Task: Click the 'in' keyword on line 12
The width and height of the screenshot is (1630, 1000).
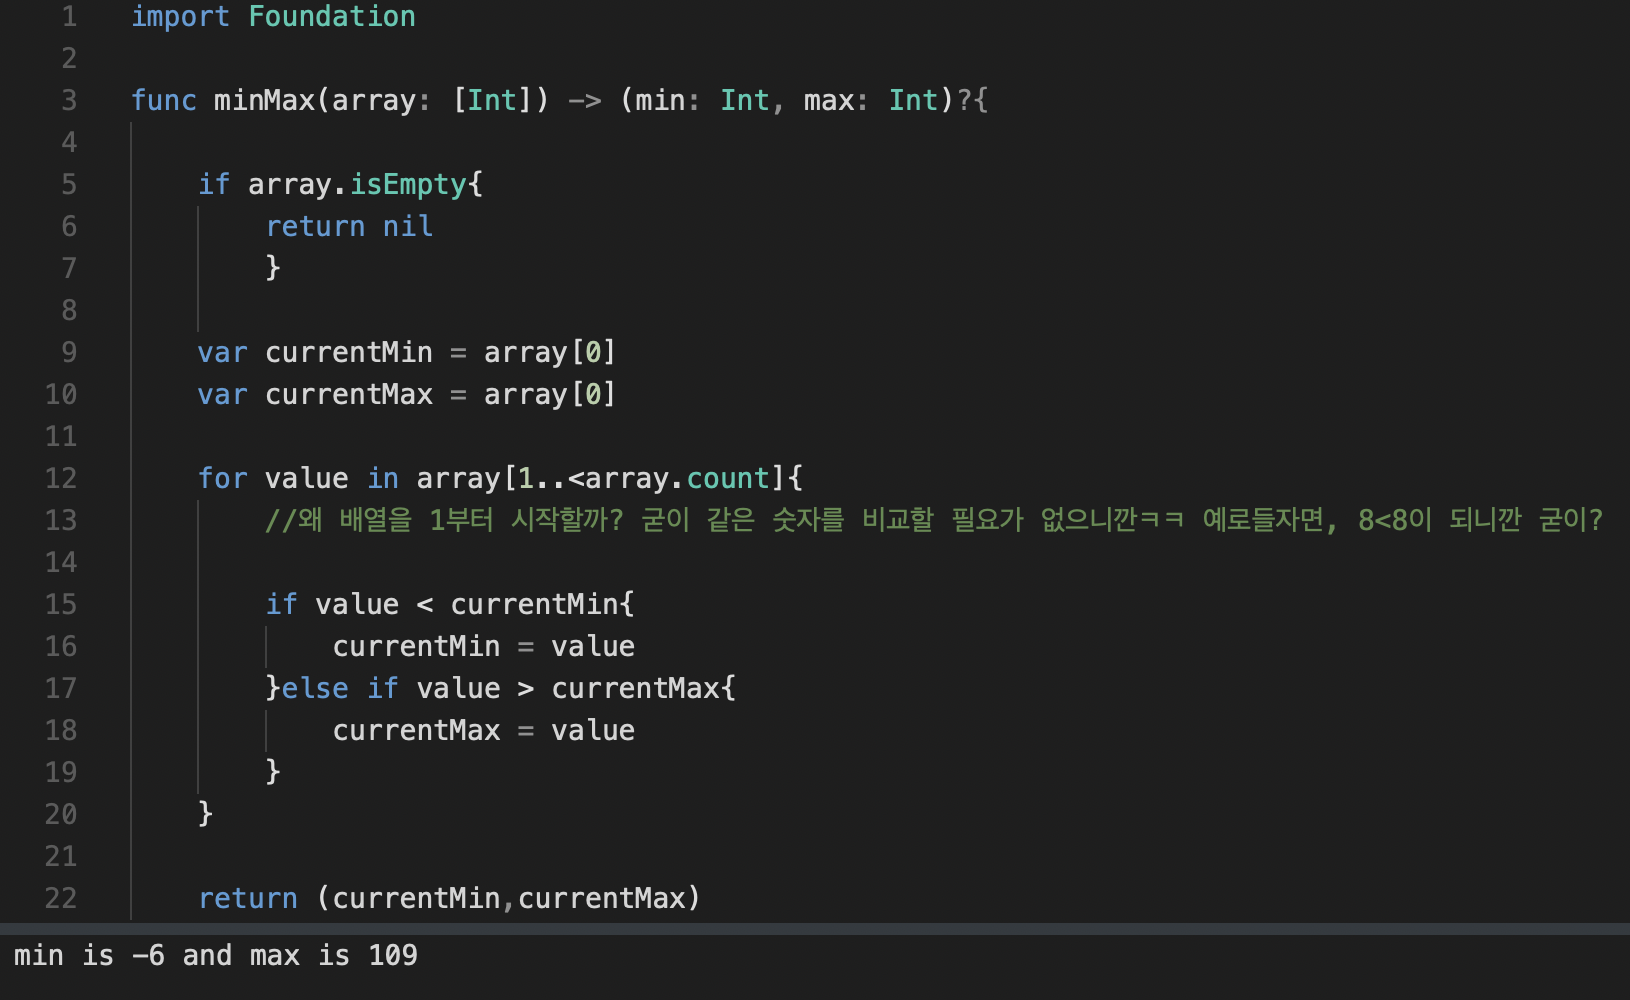Action: point(383,478)
